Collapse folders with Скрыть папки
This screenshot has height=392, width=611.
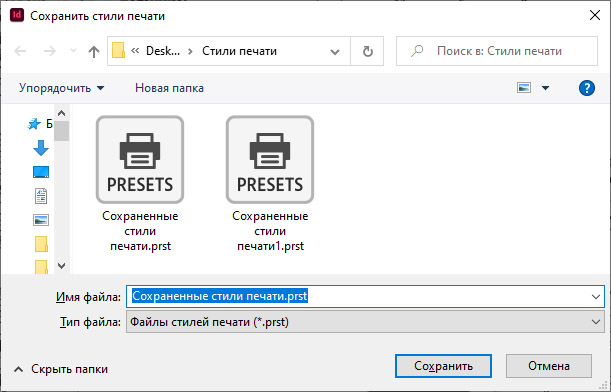pos(61,369)
